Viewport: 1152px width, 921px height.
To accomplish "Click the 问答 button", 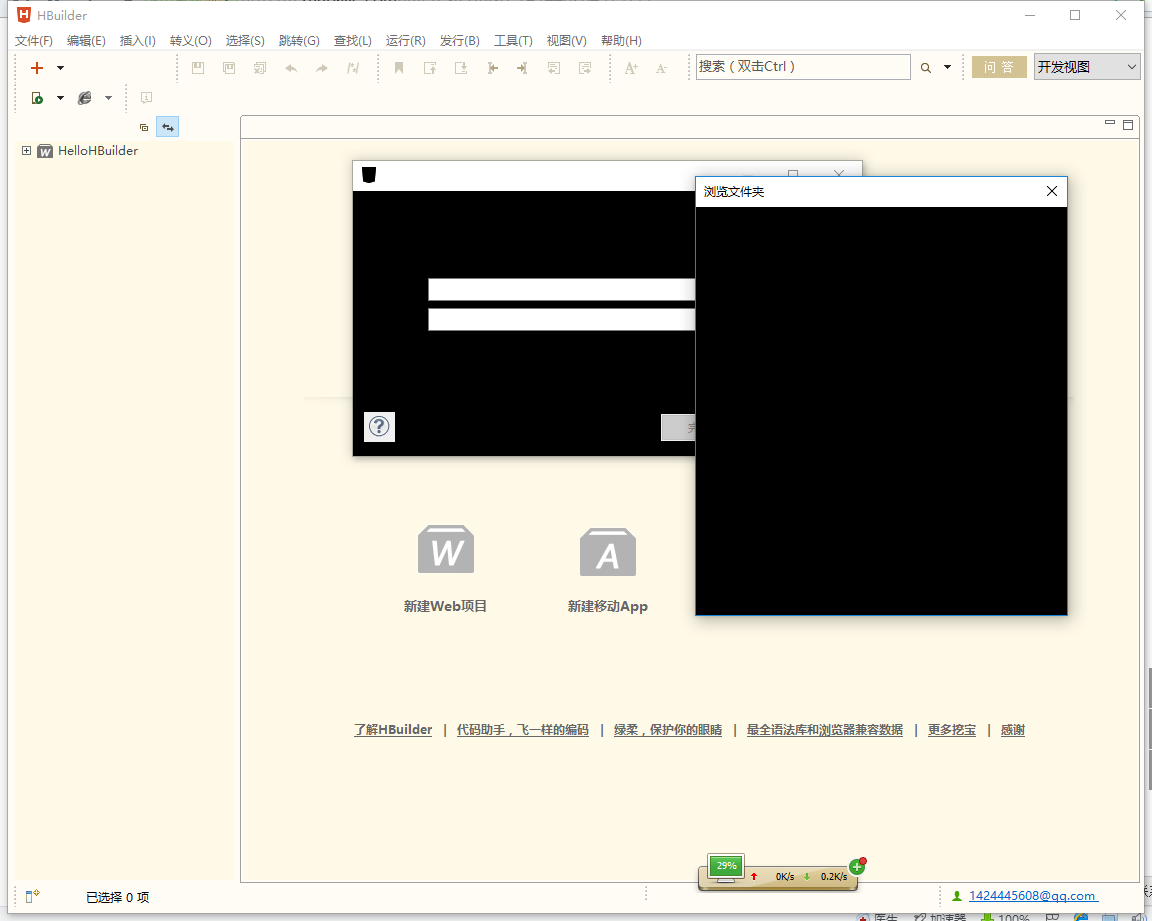I will [999, 67].
